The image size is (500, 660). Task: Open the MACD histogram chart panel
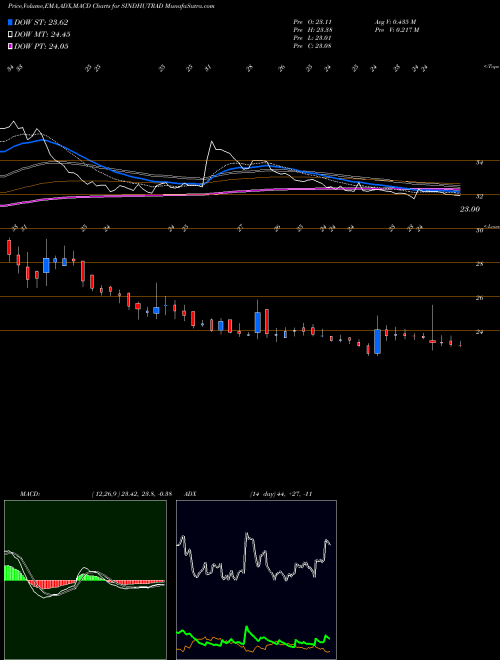(x=85, y=580)
